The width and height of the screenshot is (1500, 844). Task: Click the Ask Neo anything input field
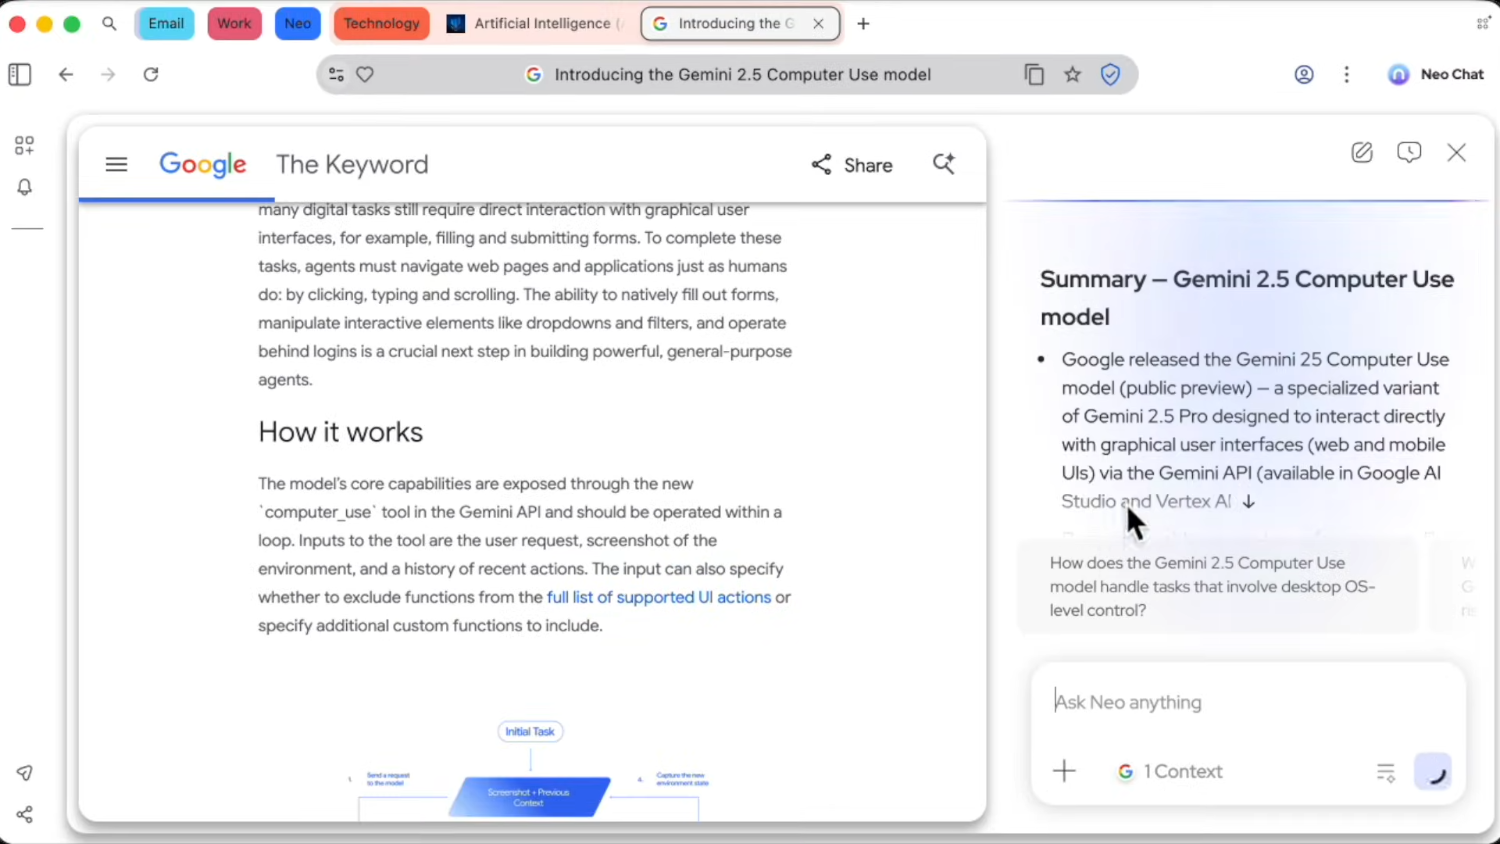click(1248, 702)
